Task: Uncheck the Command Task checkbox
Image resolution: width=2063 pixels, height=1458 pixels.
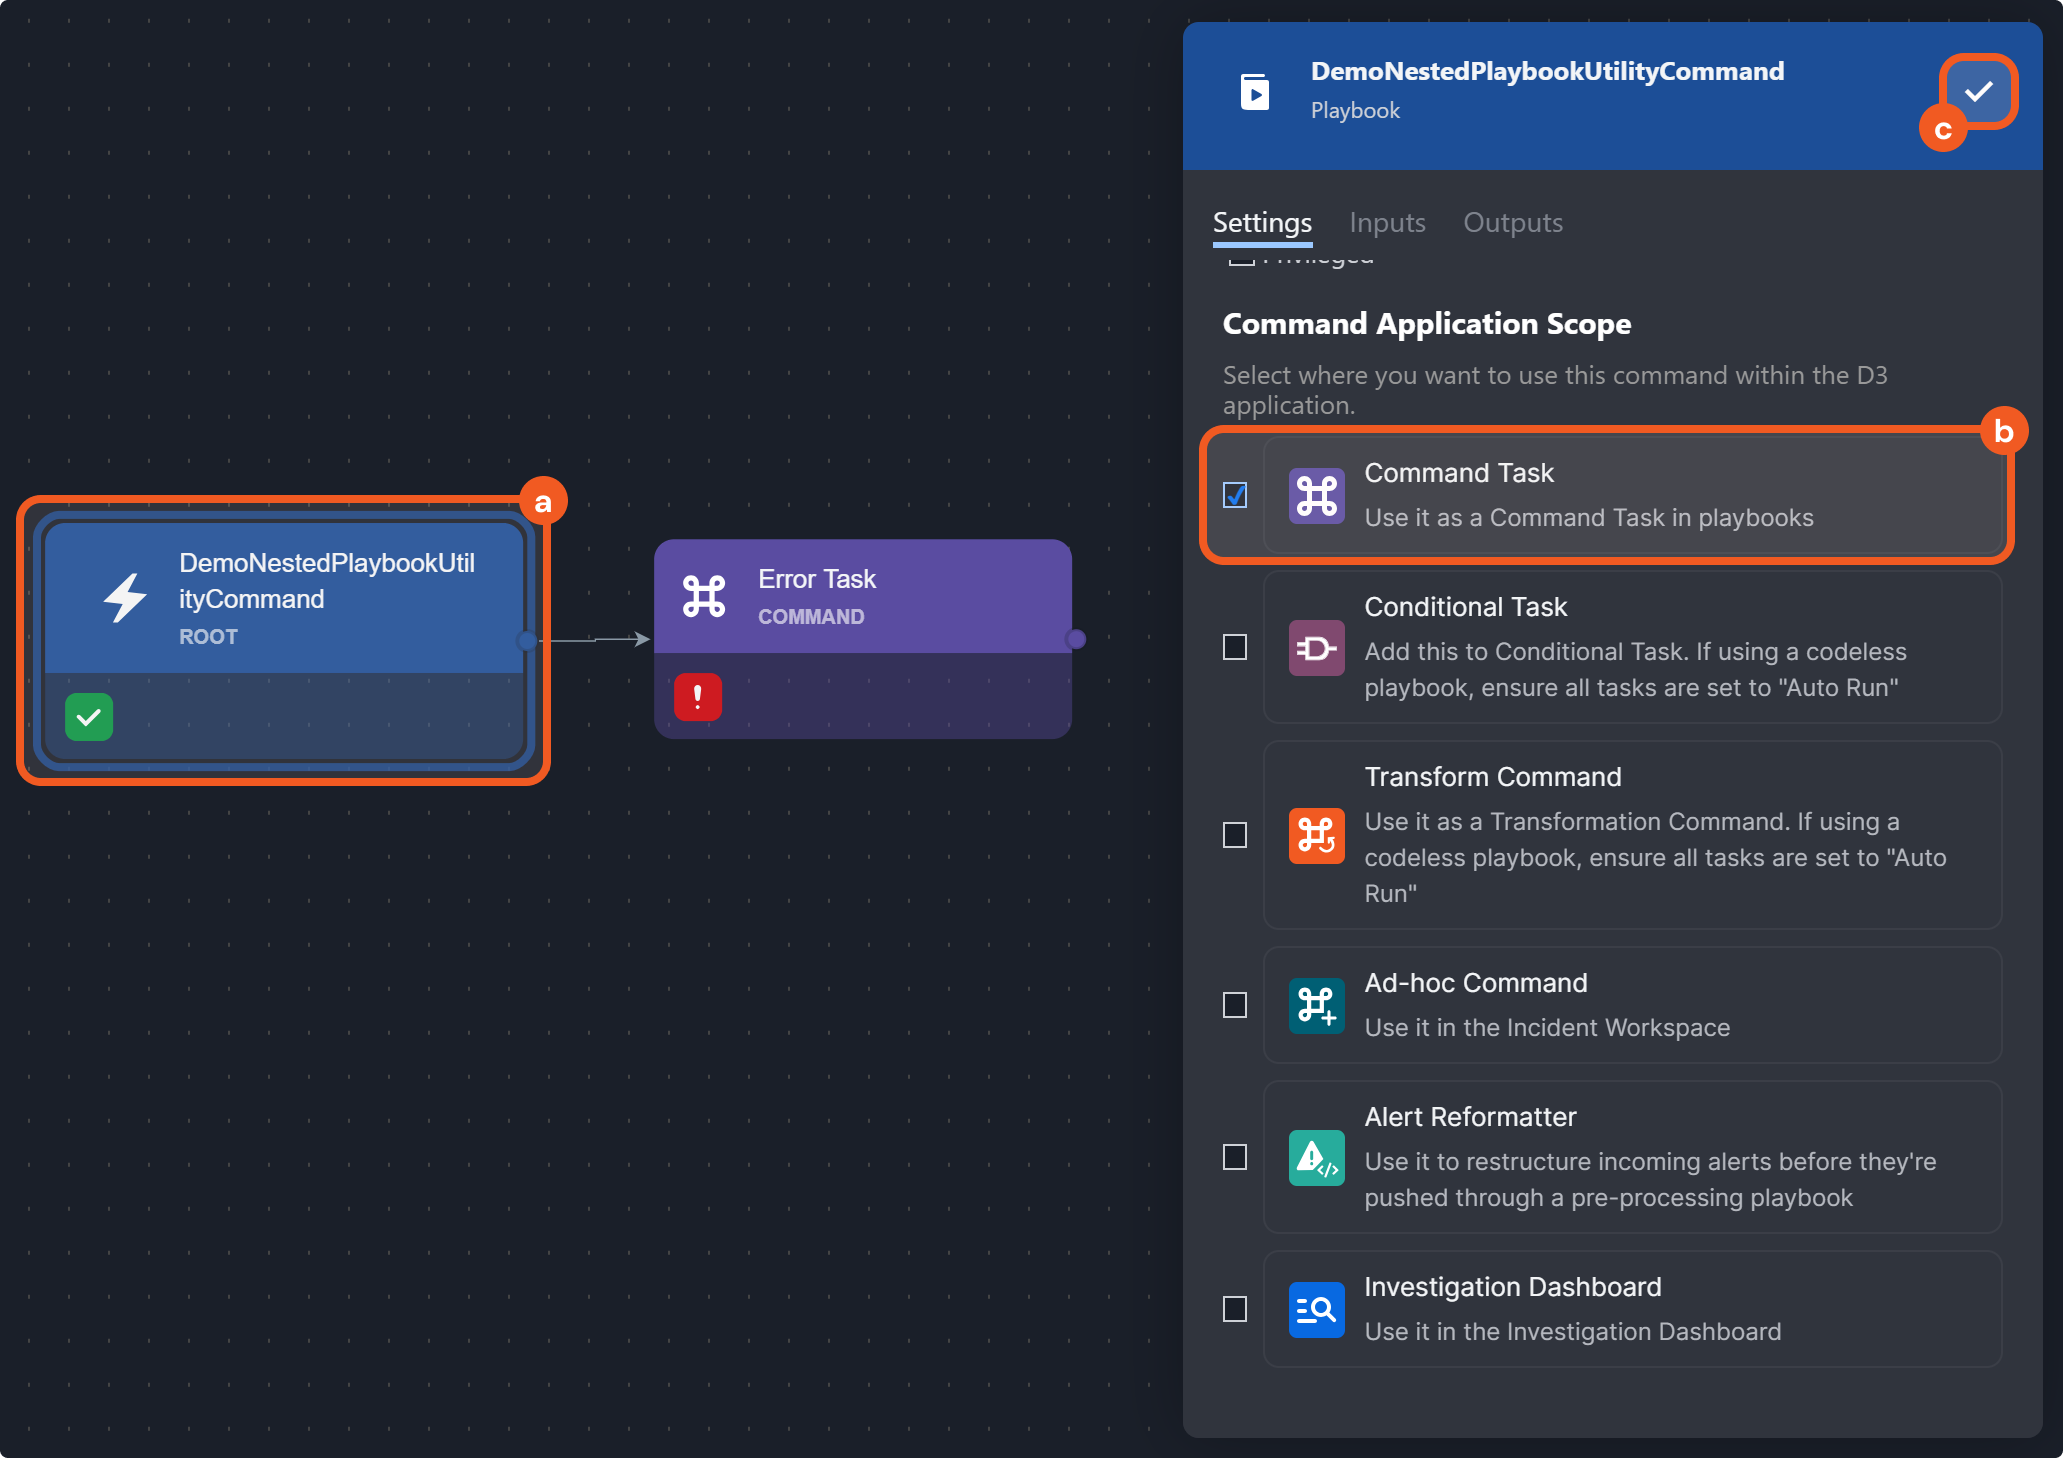Action: pyautogui.click(x=1235, y=495)
